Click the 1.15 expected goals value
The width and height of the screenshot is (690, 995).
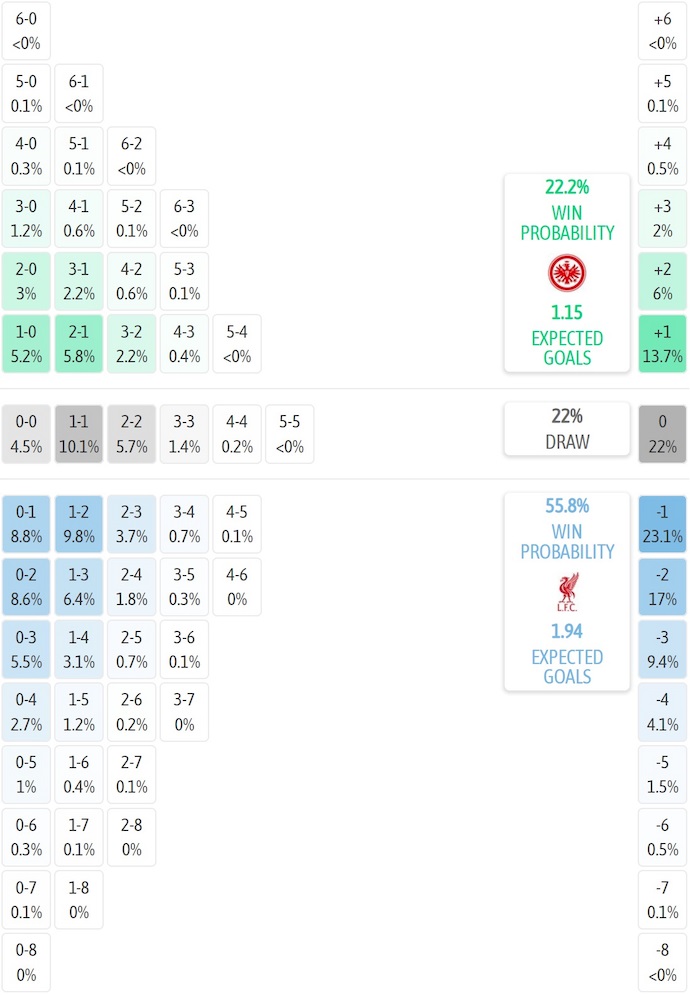coord(567,312)
